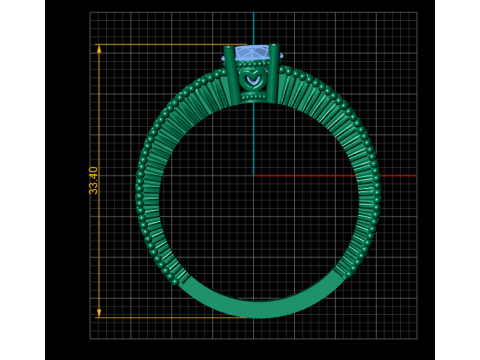Screen dimensions: 480x360
Task: Click the heart motif under the stone
Action: (253, 80)
